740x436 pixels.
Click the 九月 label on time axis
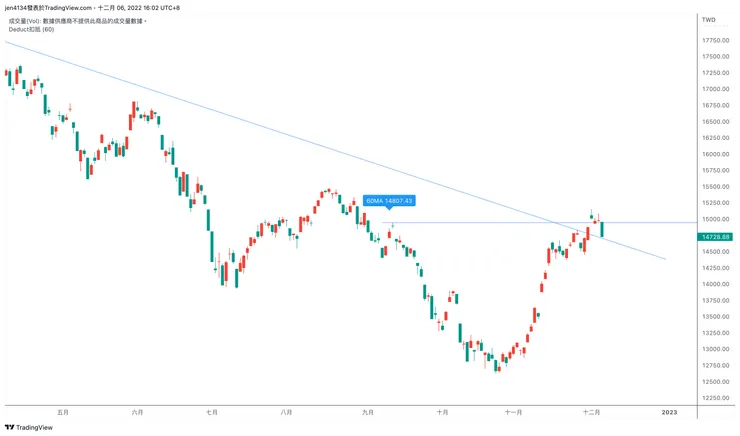(366, 411)
